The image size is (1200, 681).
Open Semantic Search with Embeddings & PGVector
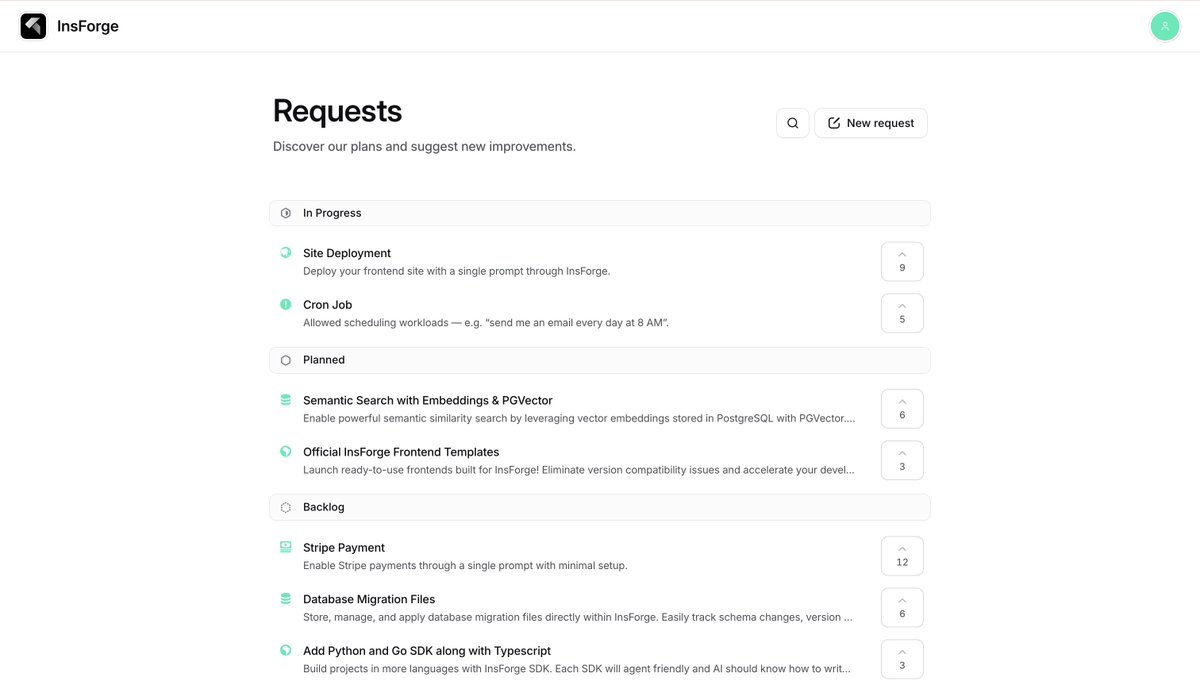(428, 400)
